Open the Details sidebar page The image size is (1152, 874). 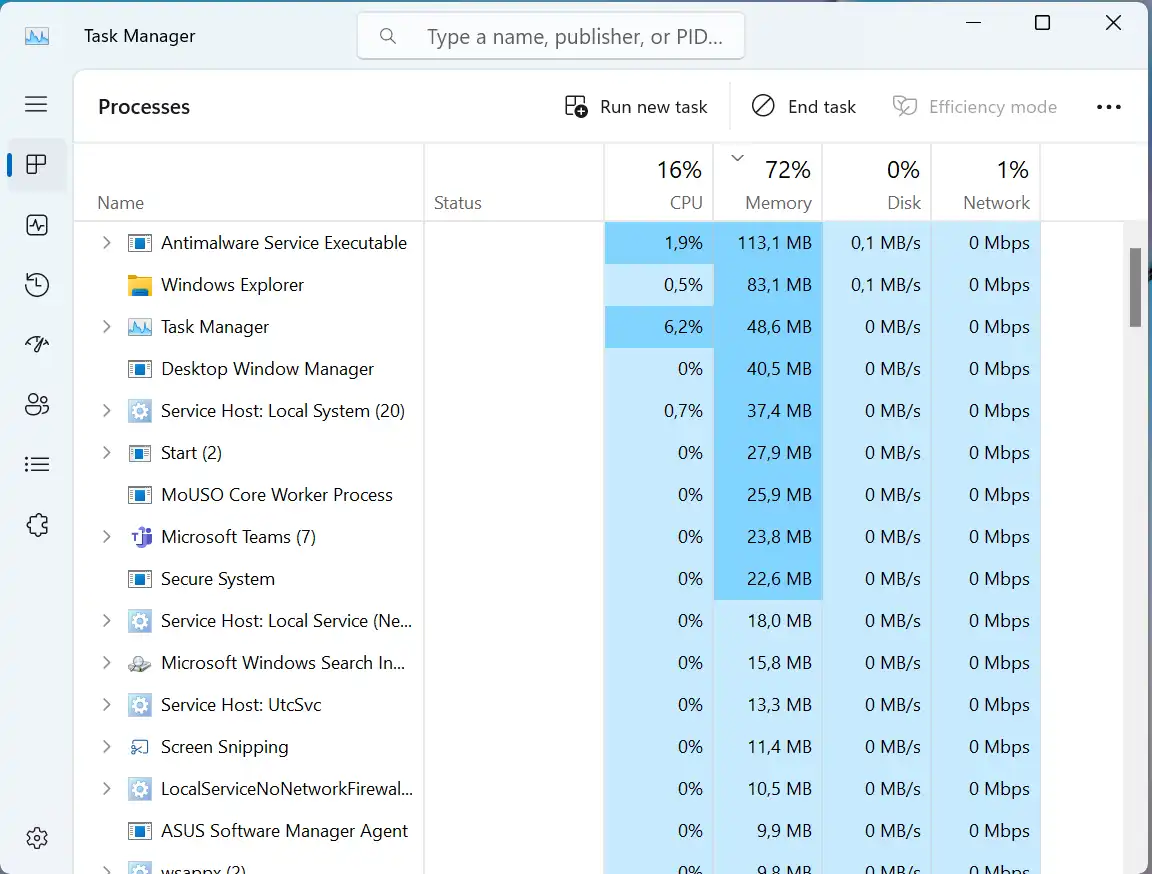36,464
